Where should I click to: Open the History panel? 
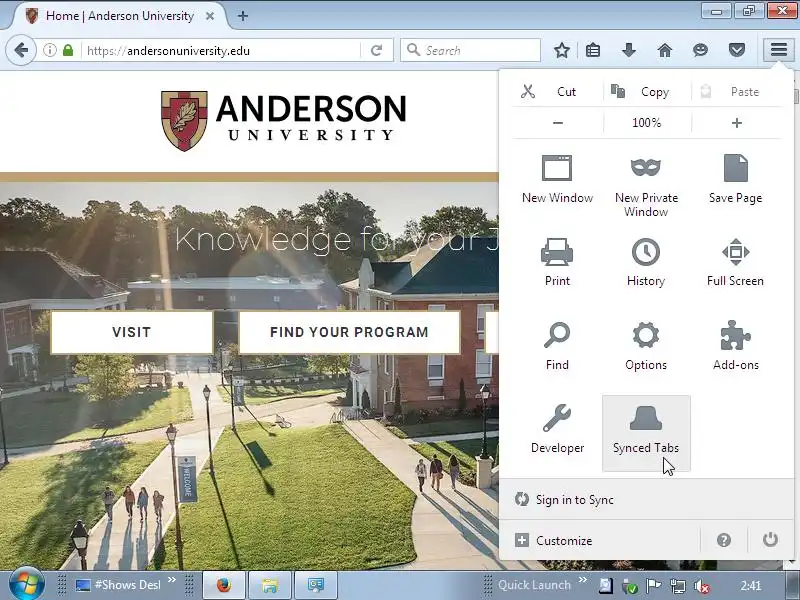(646, 262)
